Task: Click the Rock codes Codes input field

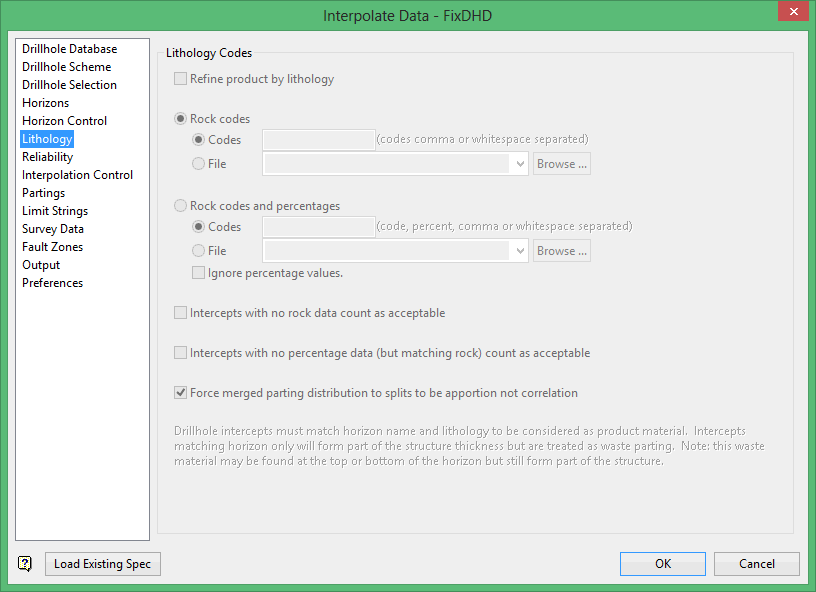Action: point(318,140)
